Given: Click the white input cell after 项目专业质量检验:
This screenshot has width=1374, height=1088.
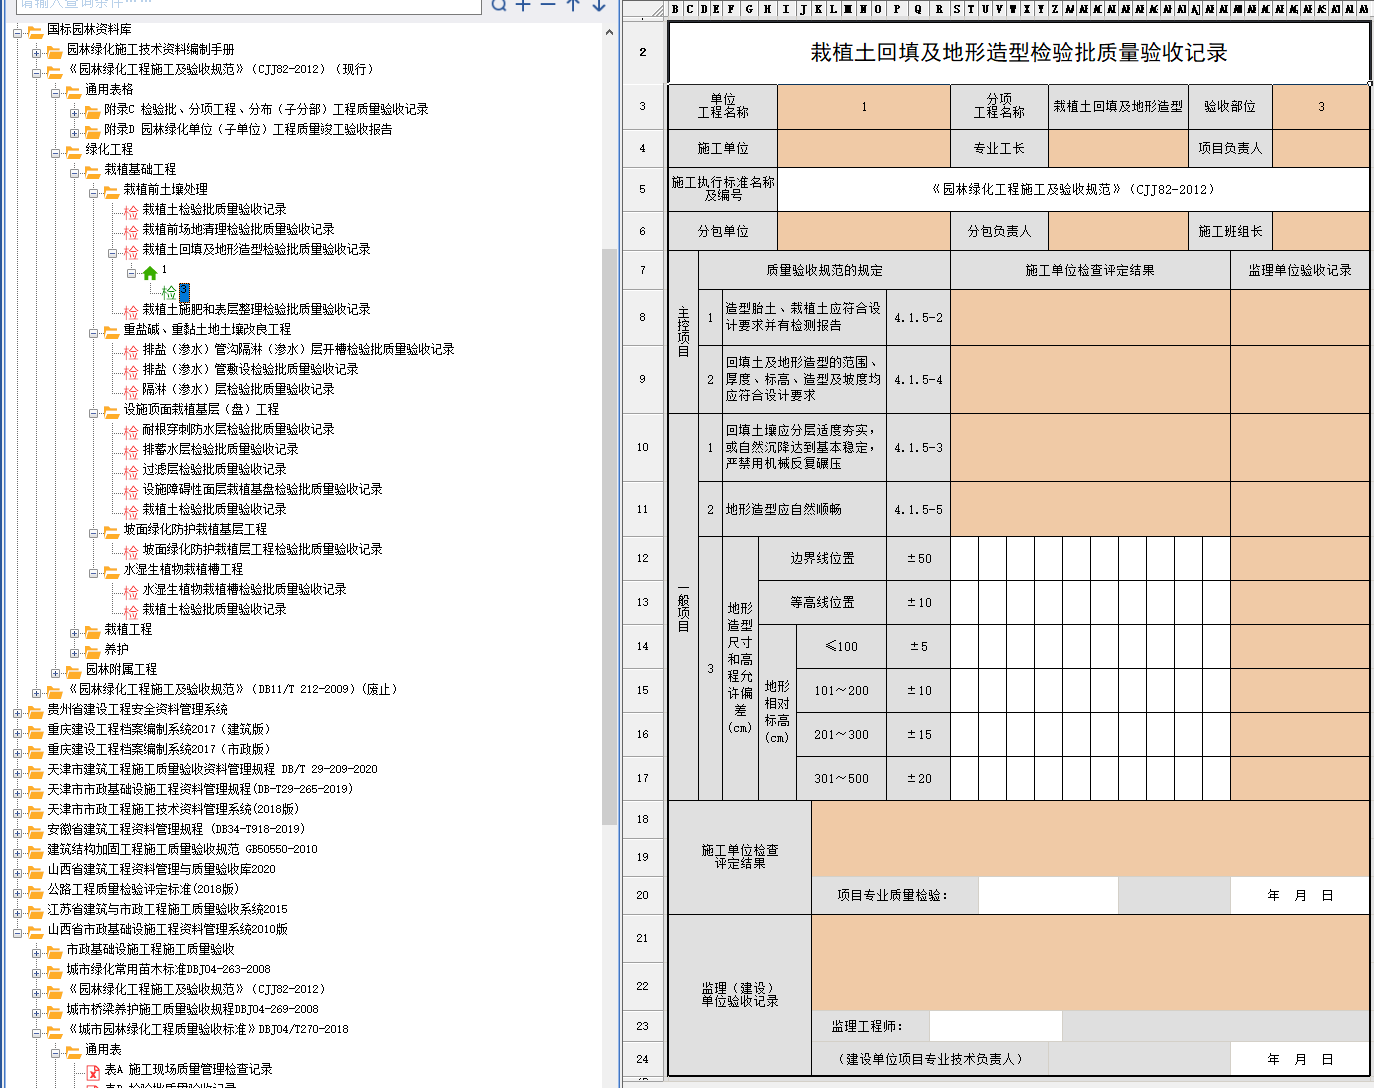Looking at the screenshot, I should (1048, 895).
